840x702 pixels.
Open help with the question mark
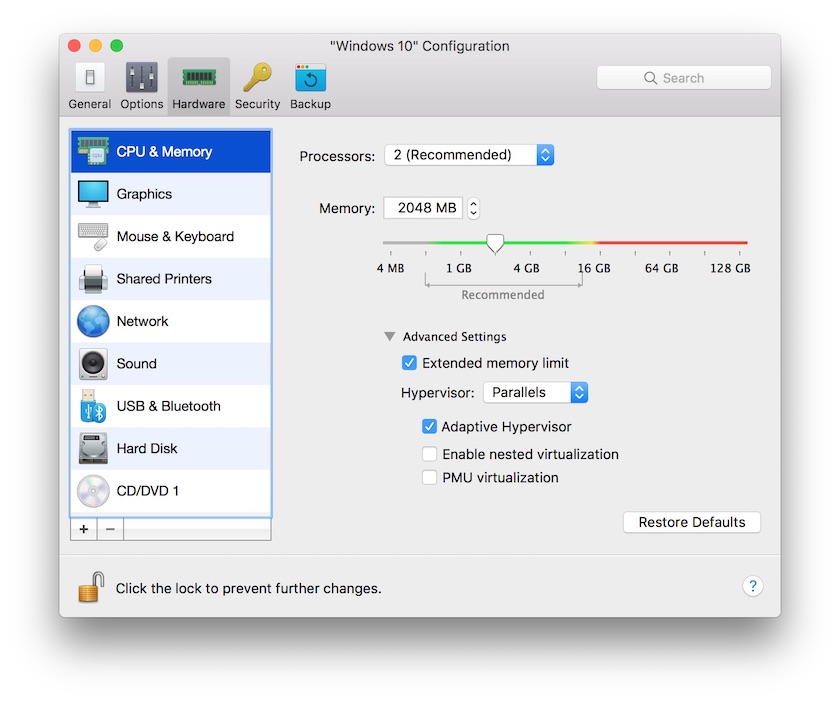(x=753, y=586)
